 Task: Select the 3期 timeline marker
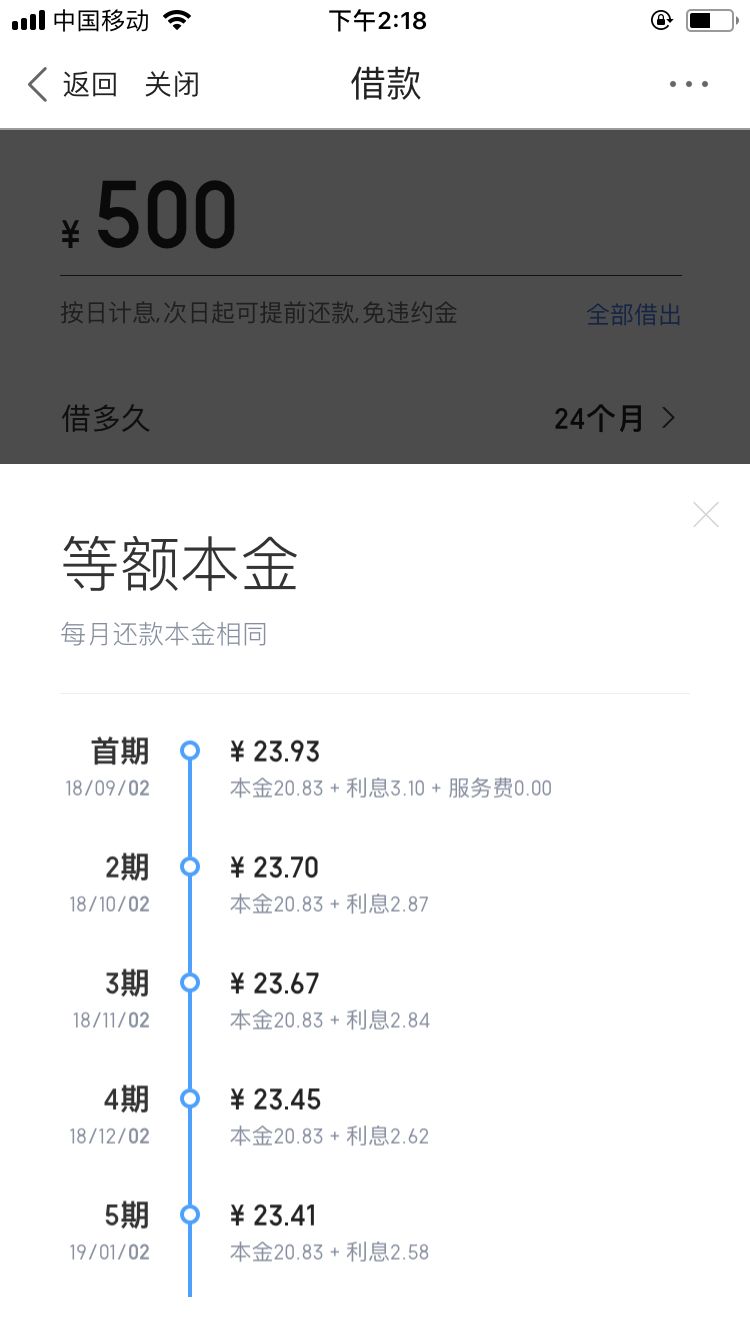[190, 983]
